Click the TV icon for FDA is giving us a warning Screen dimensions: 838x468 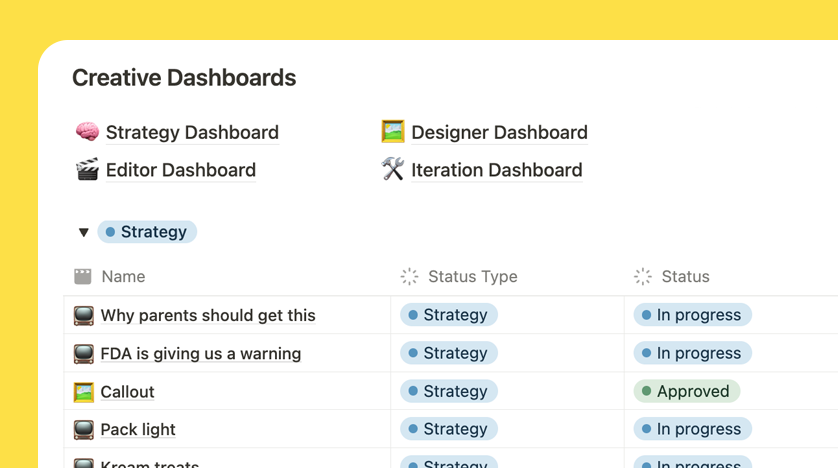[x=84, y=354]
